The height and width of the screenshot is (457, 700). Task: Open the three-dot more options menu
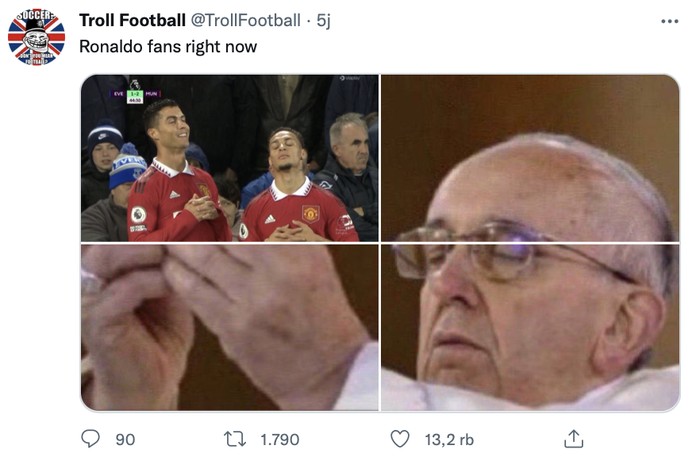[670, 21]
